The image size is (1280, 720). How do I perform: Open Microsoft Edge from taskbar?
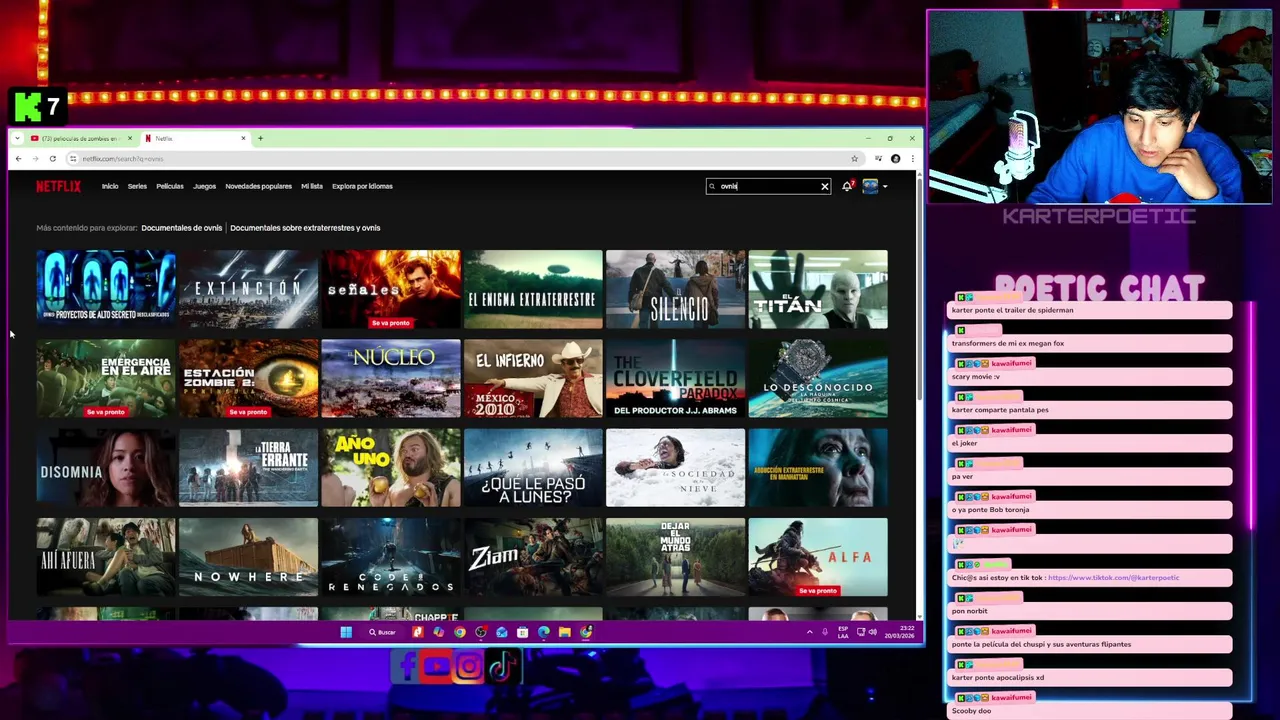tap(544, 632)
